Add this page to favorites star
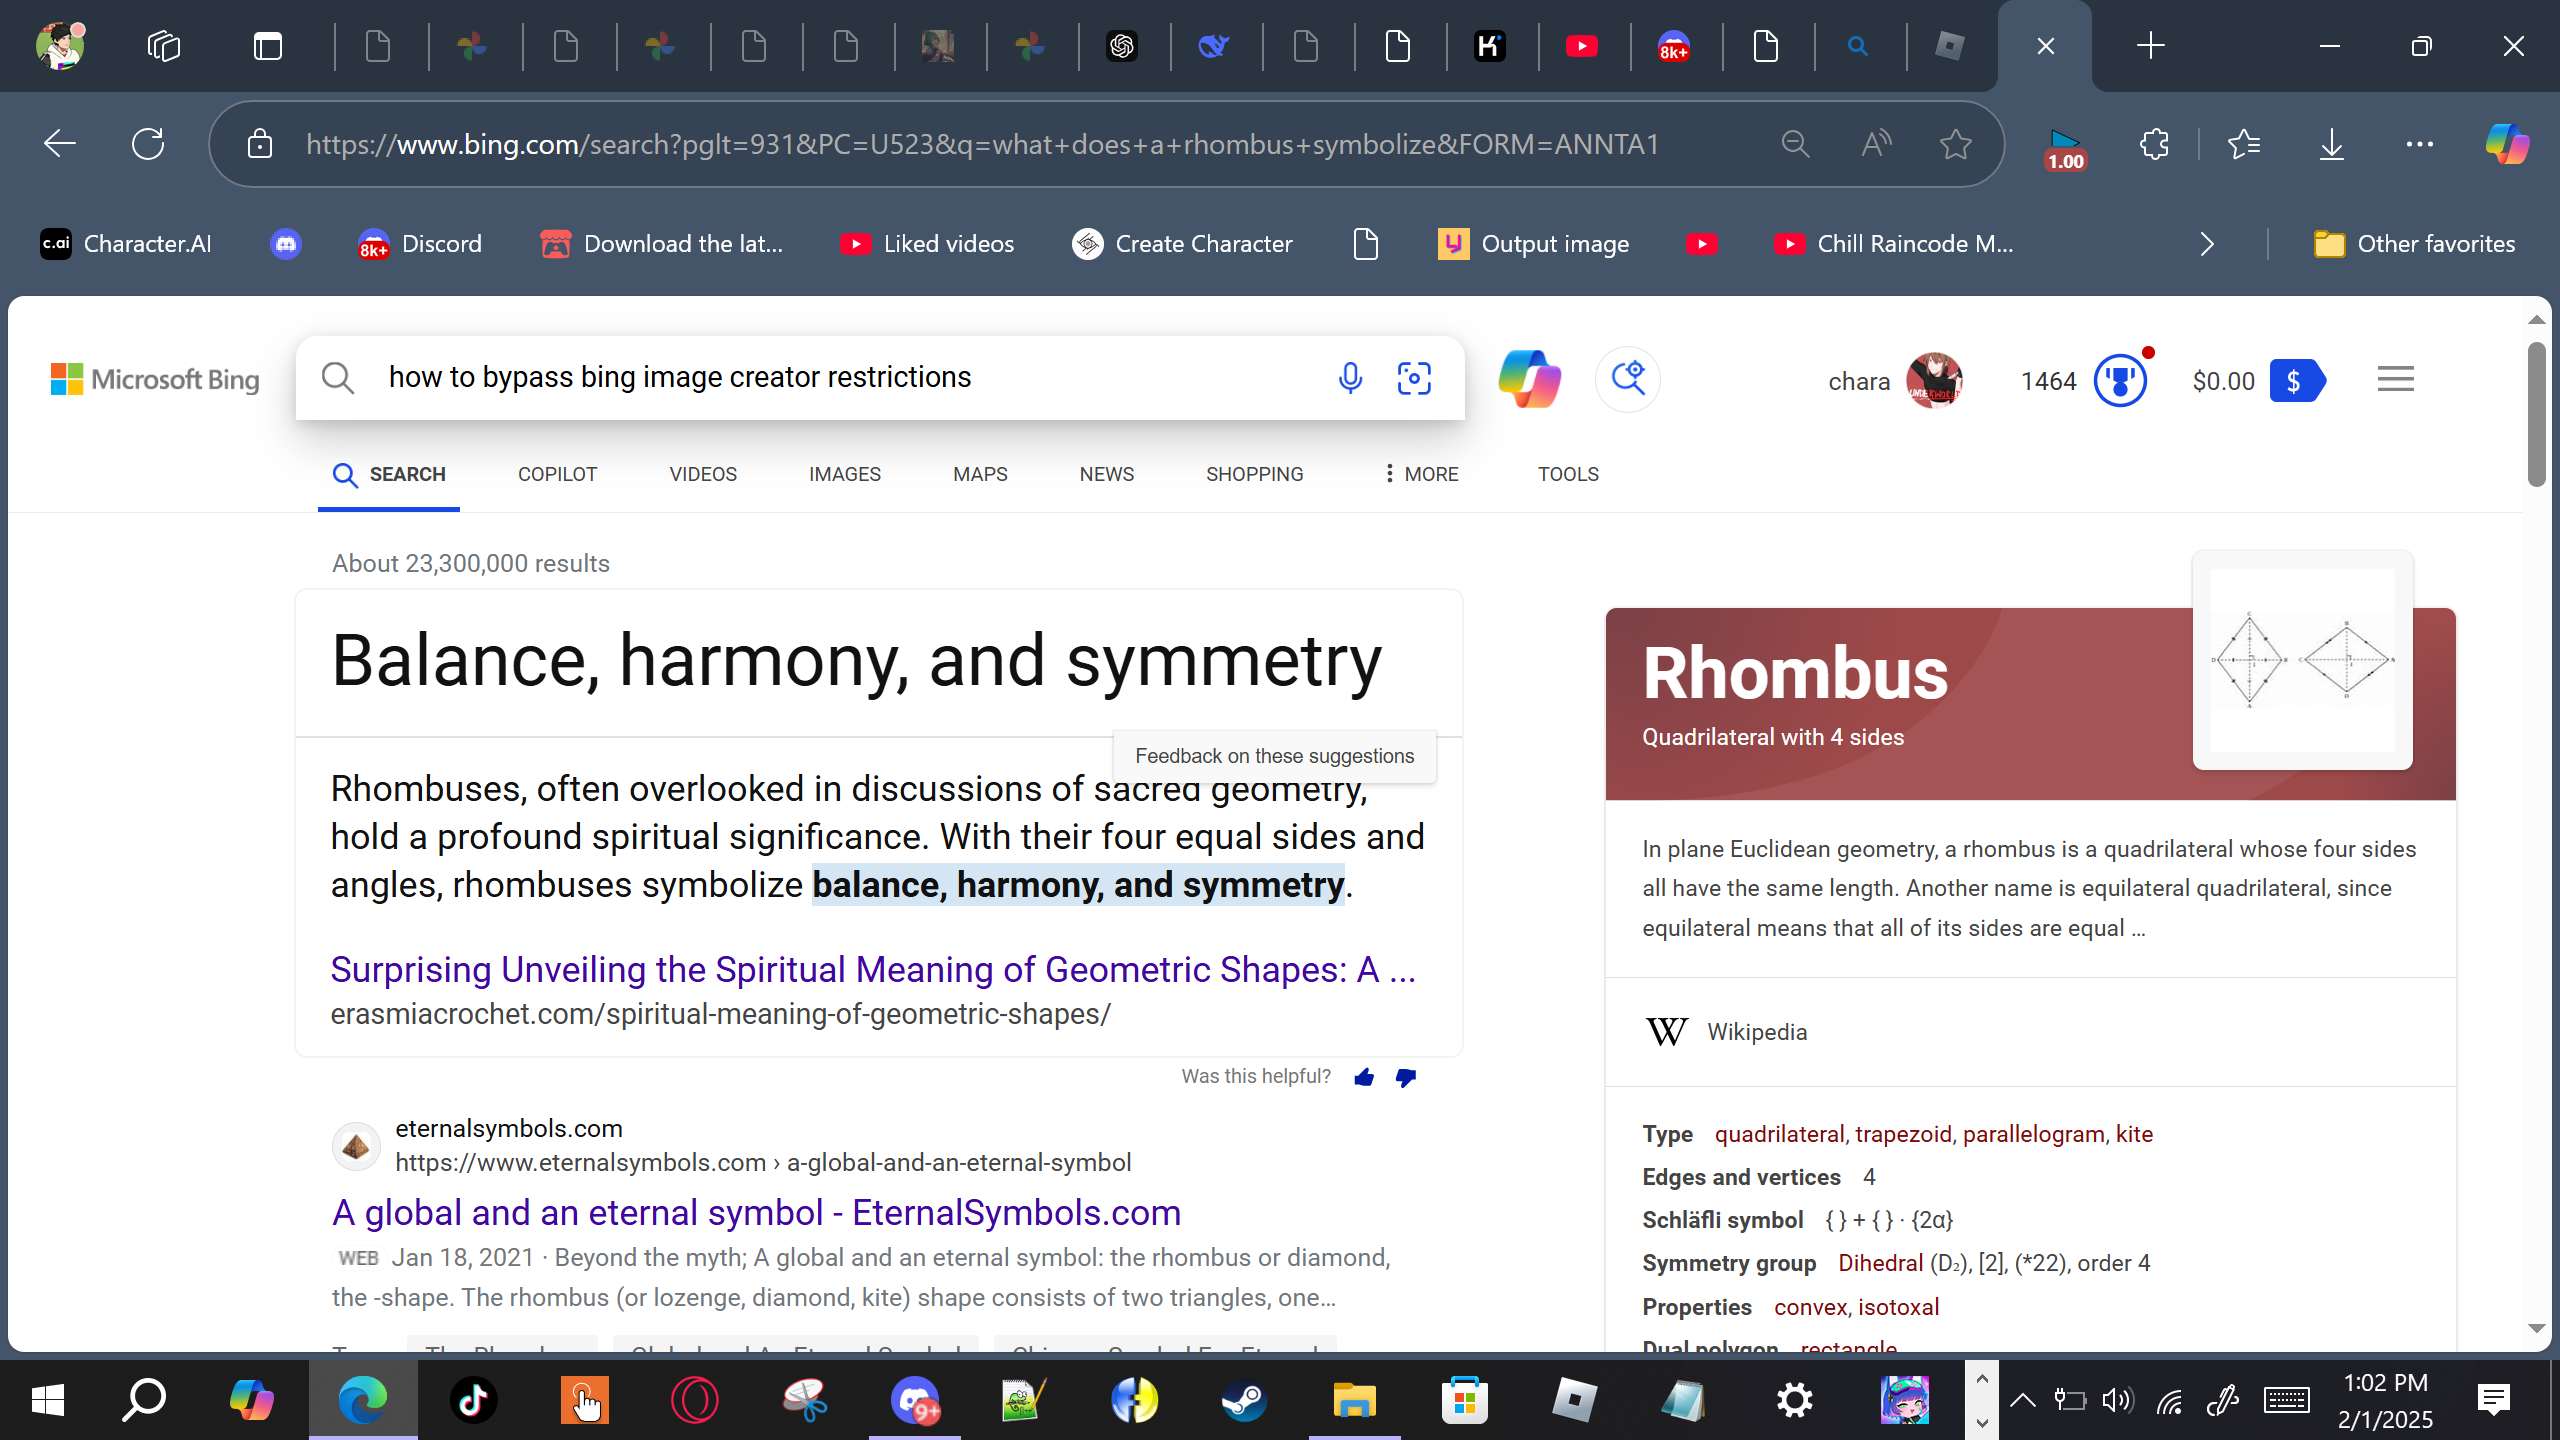 1955,145
